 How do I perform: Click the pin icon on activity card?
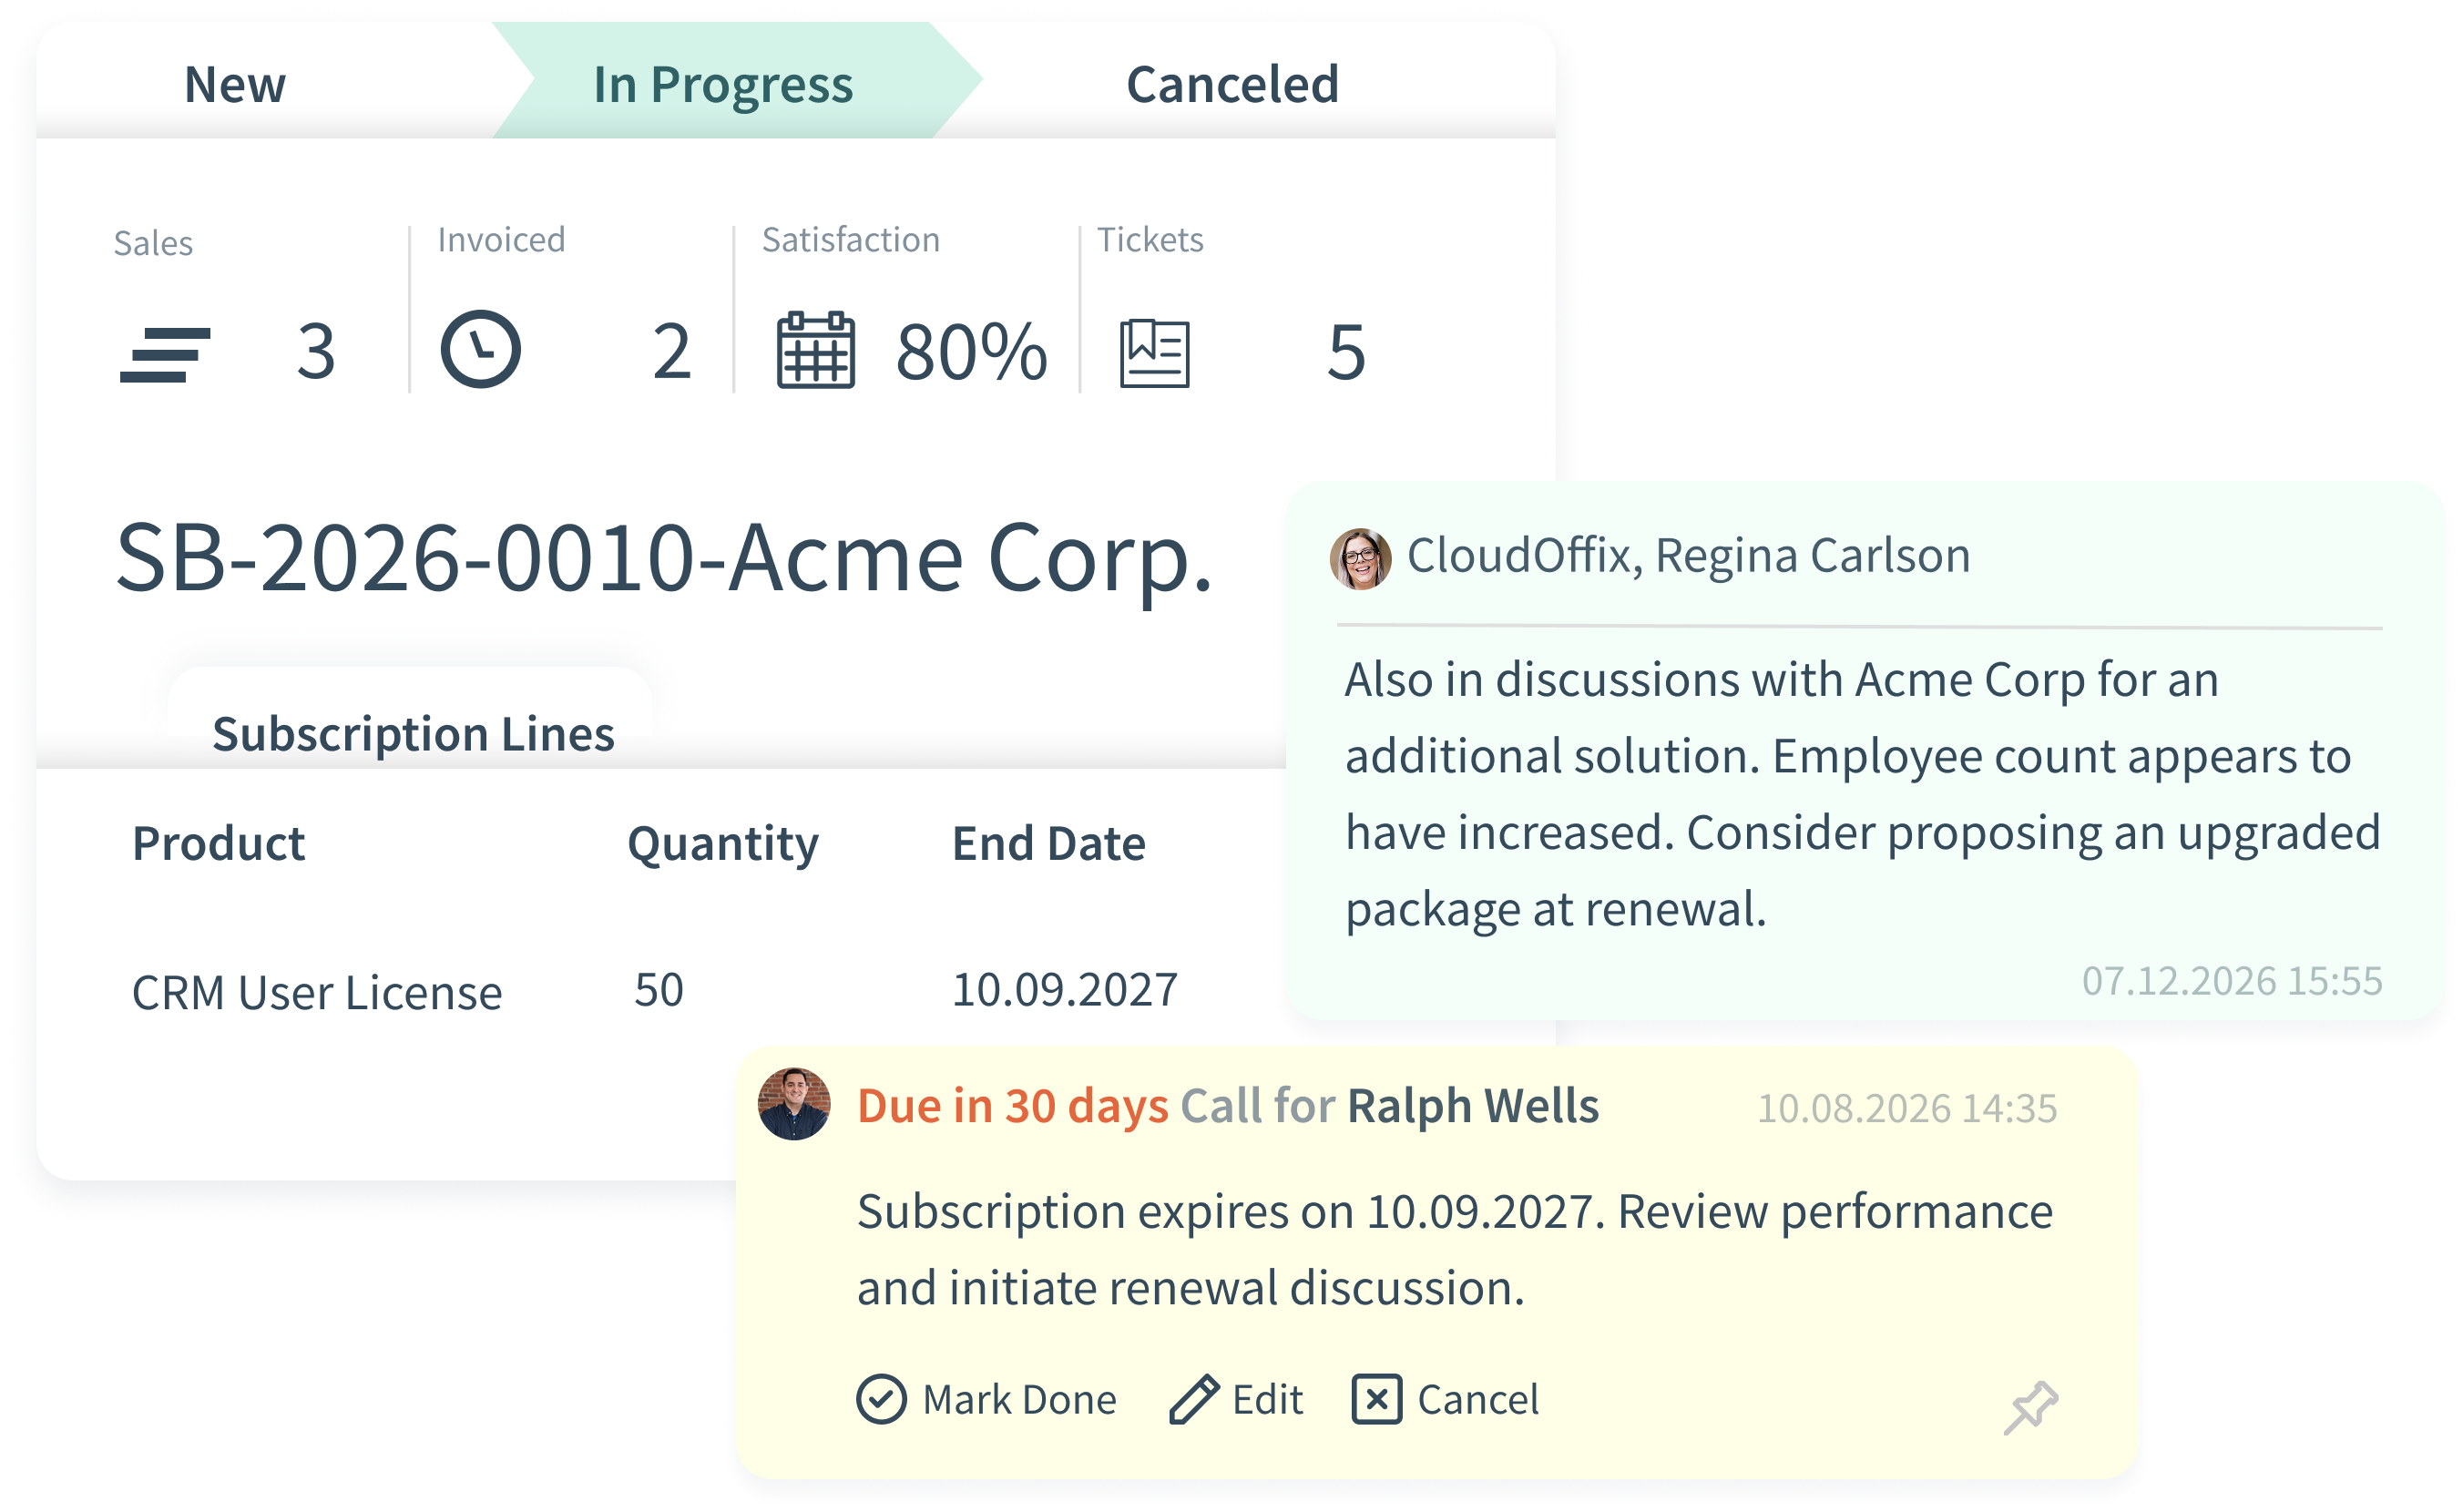coord(2030,1407)
